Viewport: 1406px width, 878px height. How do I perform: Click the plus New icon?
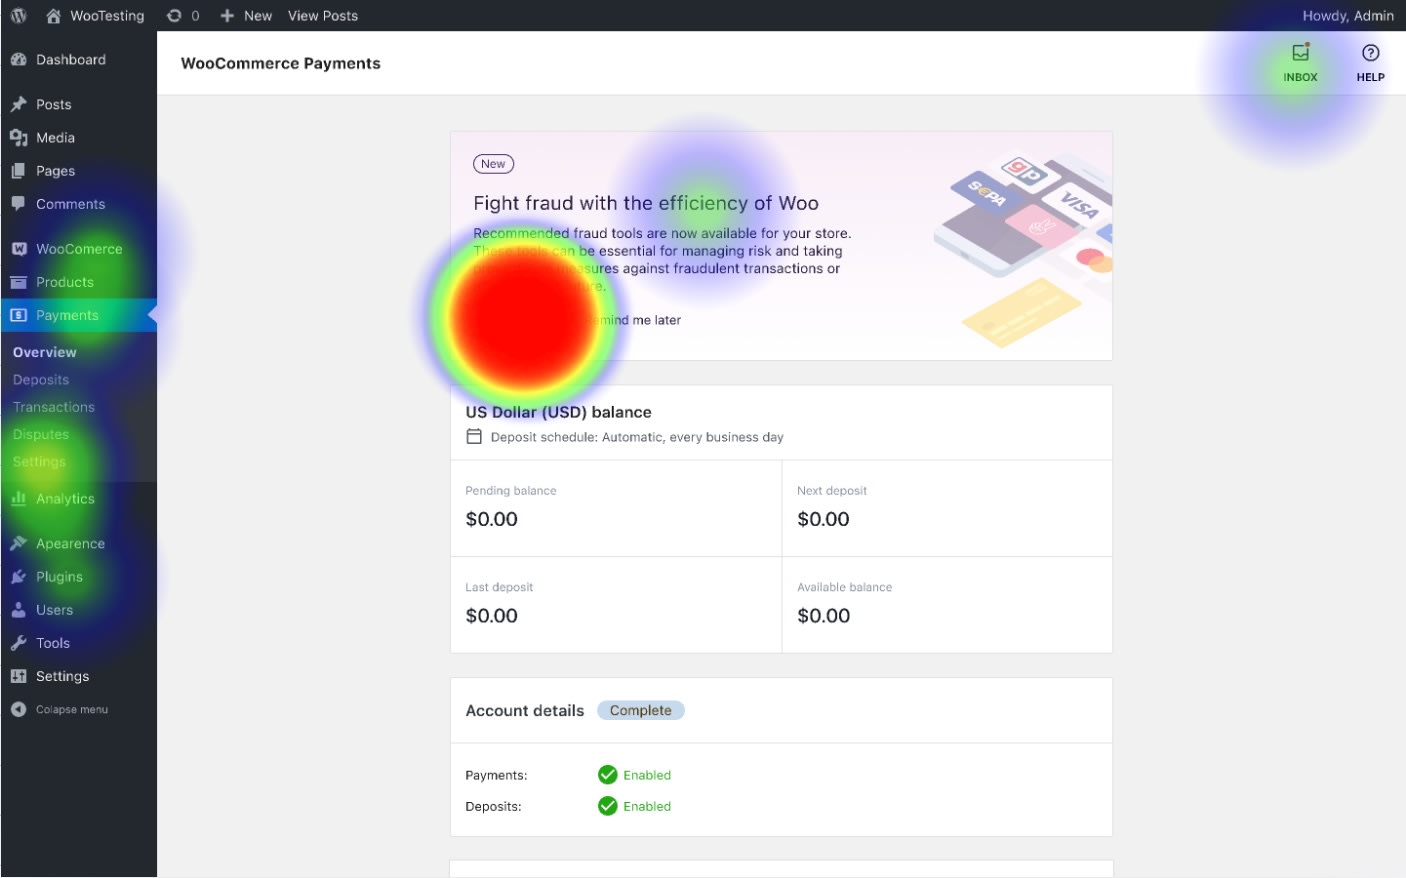click(227, 16)
